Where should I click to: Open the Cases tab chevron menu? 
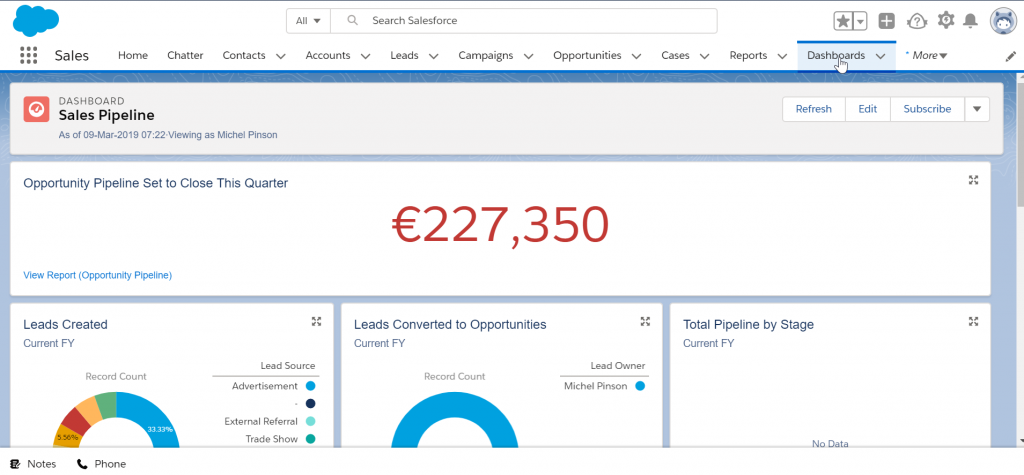point(705,56)
